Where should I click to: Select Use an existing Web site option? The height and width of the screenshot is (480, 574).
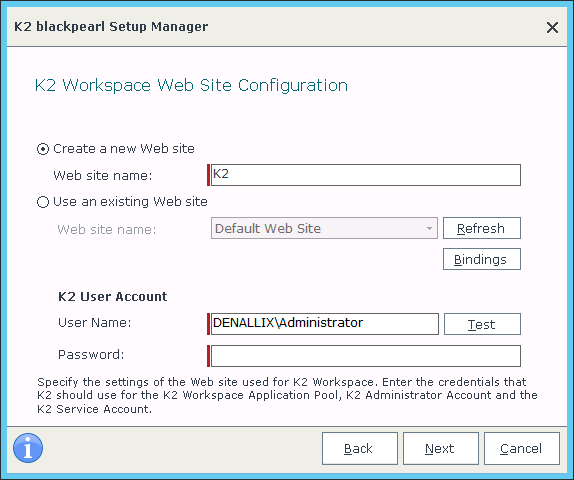[x=43, y=202]
